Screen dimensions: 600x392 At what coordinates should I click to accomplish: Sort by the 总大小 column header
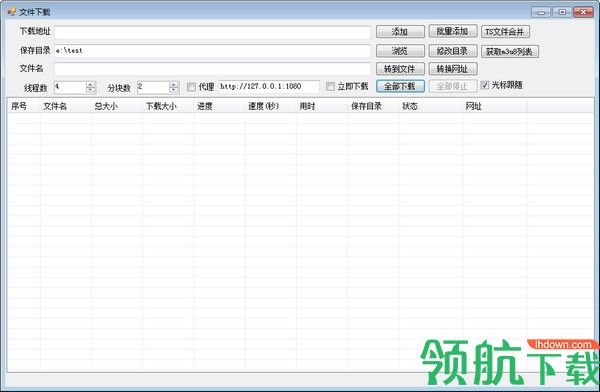pos(117,106)
